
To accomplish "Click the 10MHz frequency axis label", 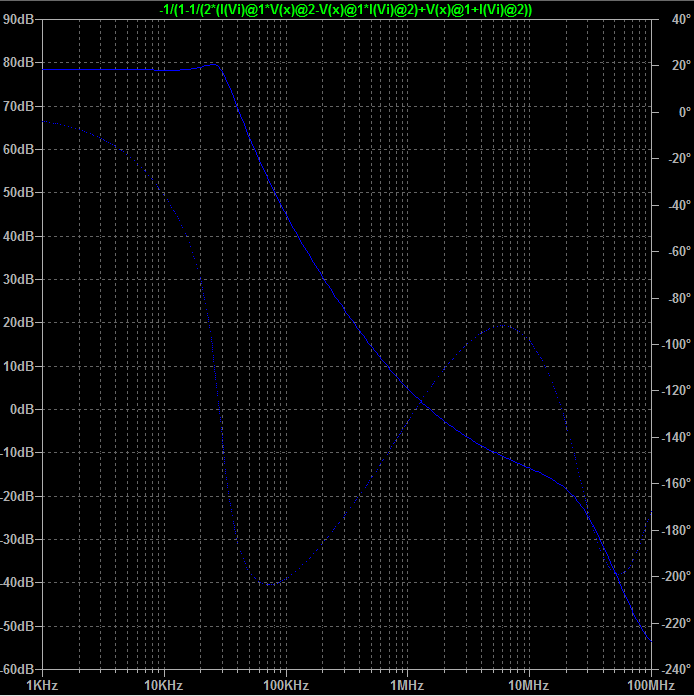I will point(528,685).
